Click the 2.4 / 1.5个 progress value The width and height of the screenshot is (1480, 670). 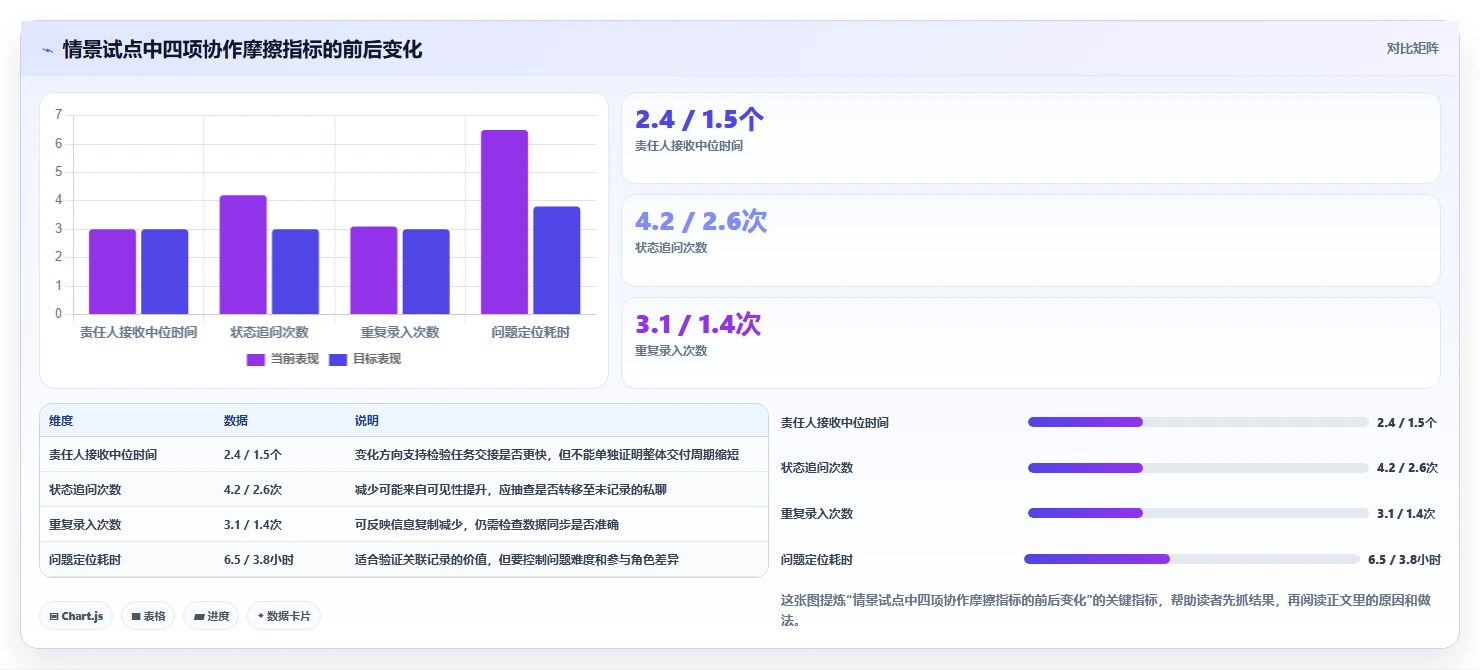click(x=1407, y=422)
